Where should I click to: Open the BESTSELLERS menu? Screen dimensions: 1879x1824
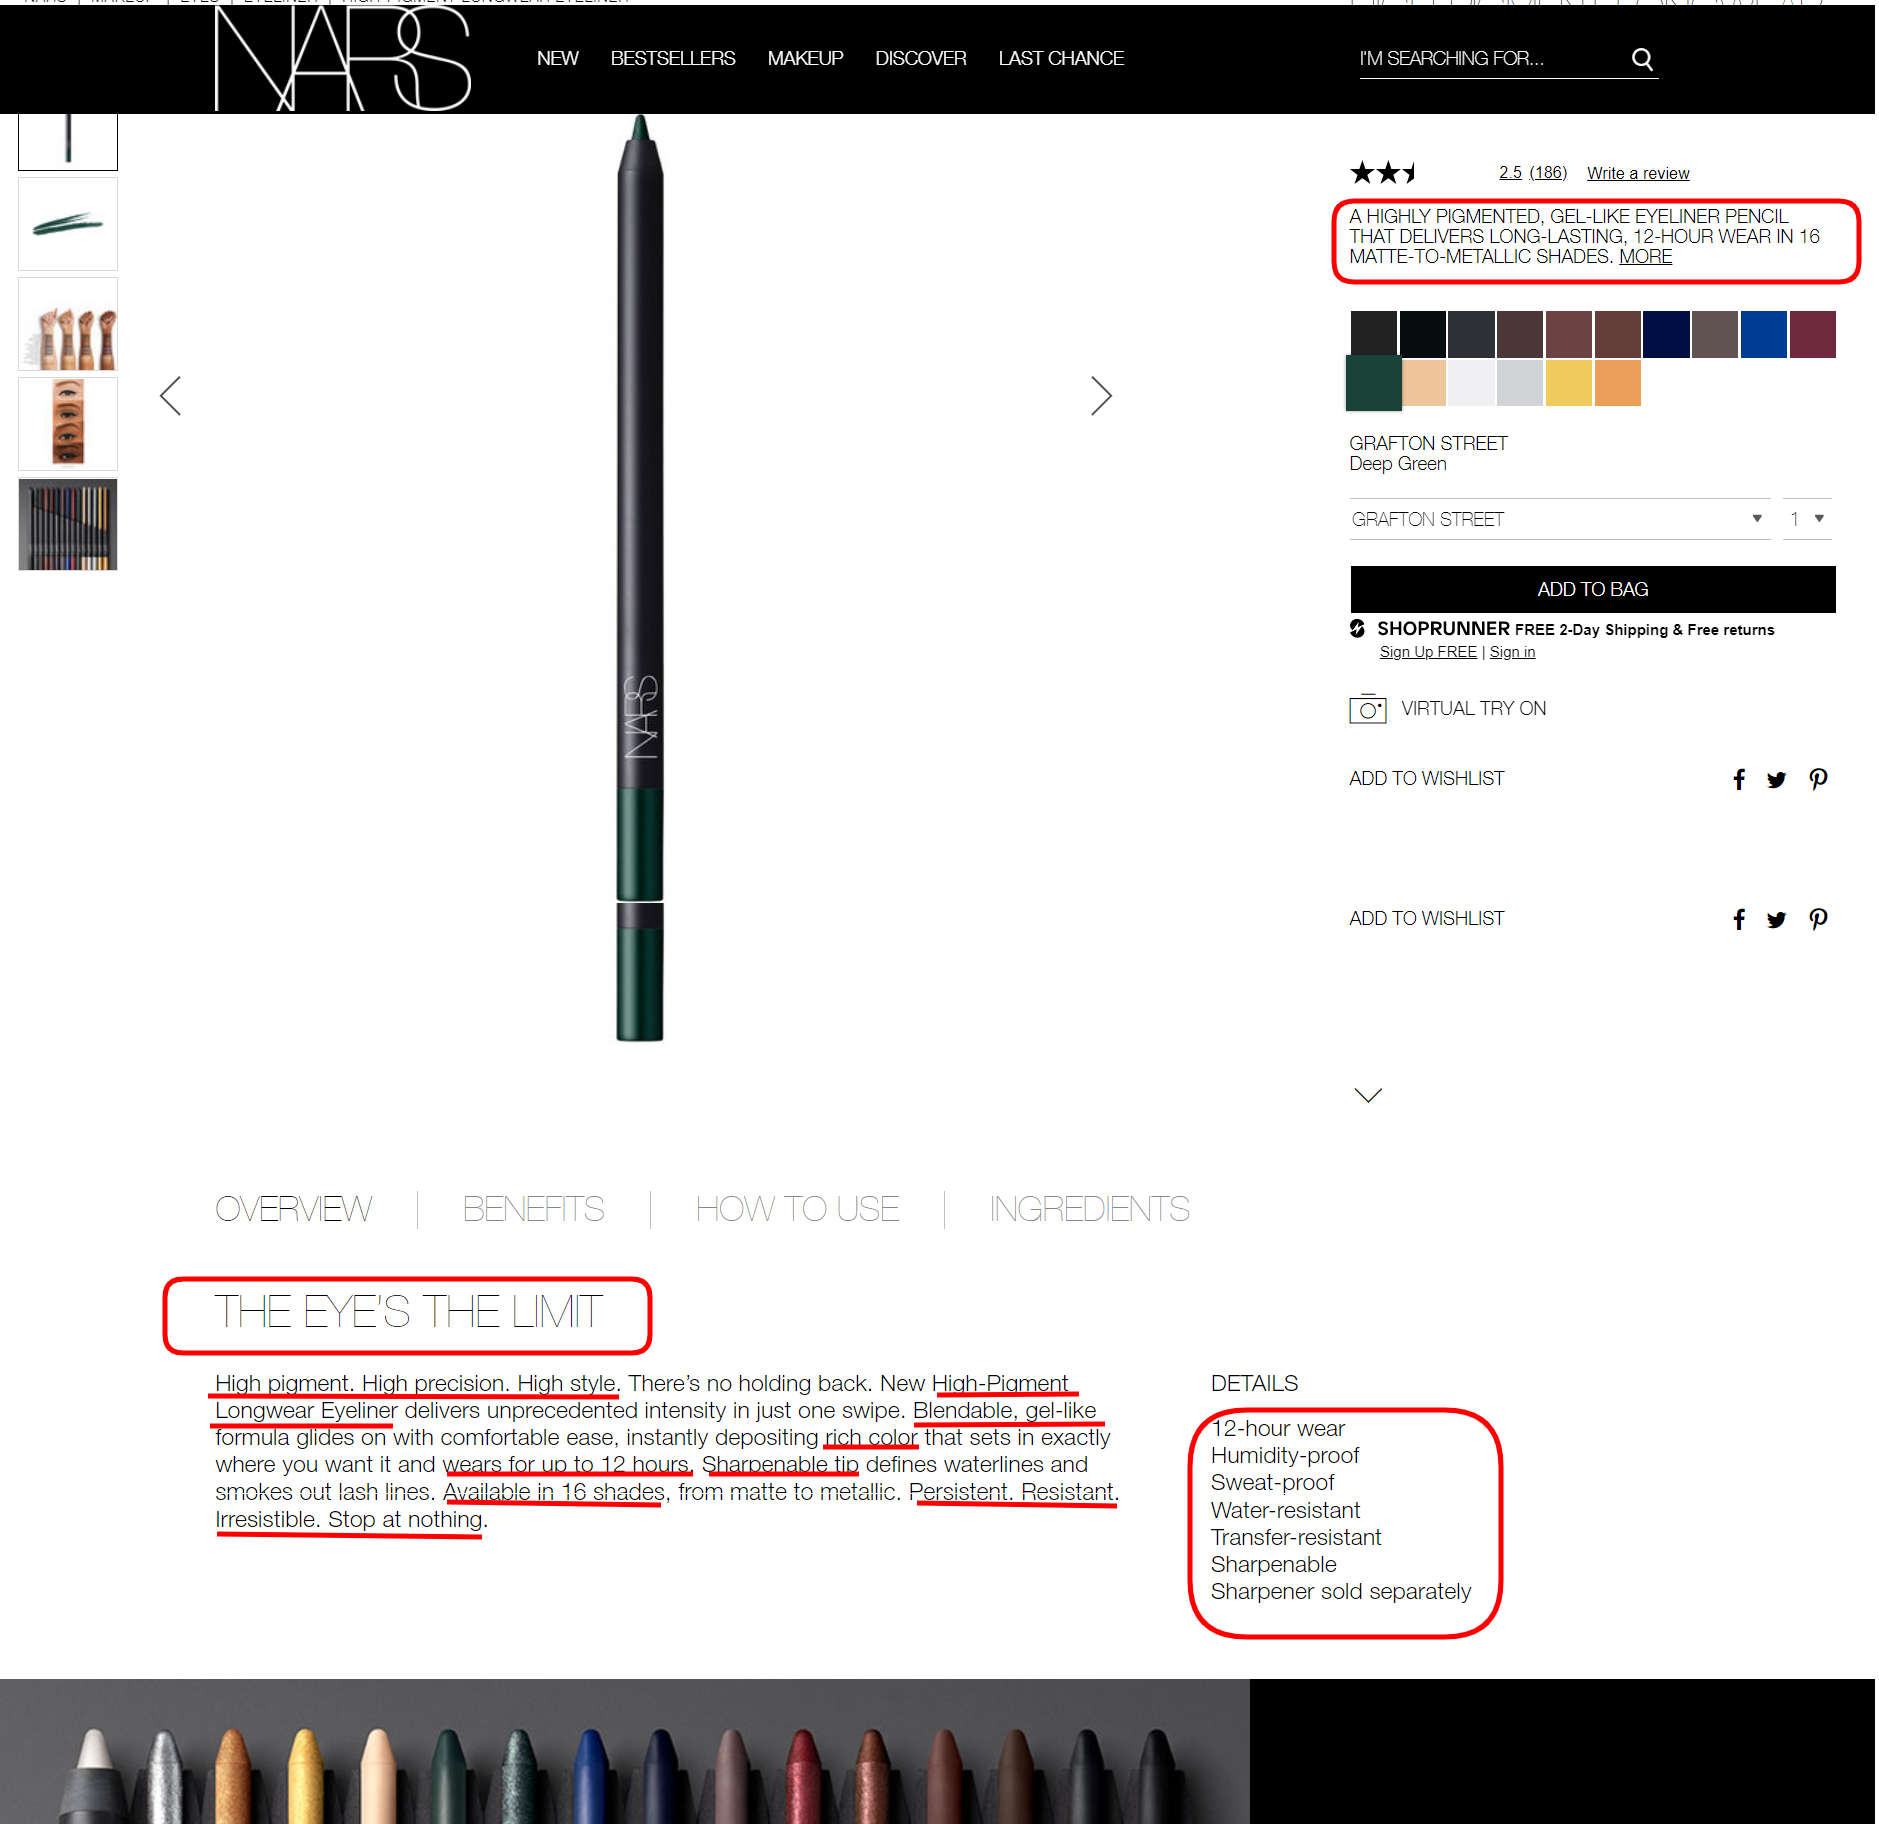pos(673,59)
